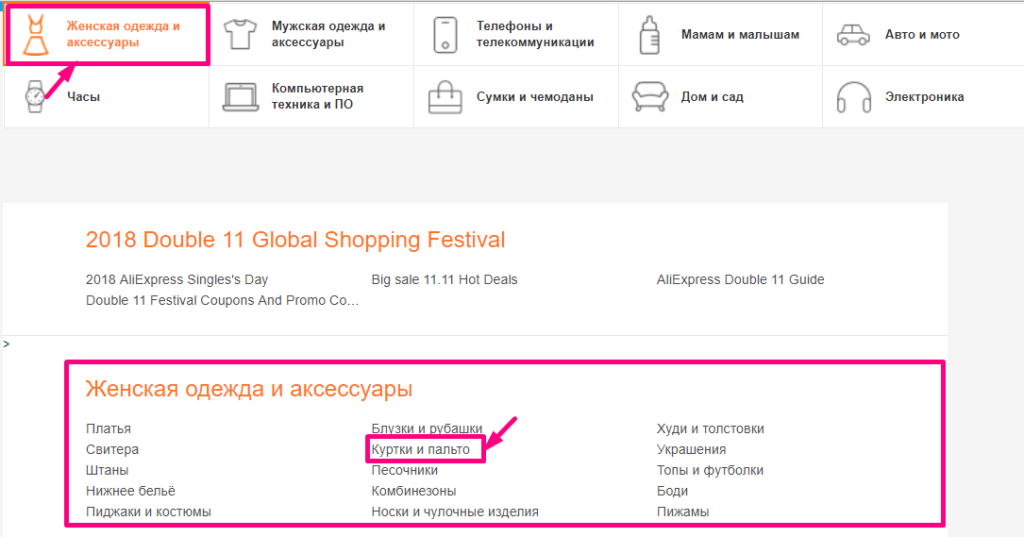Select Блузки и рубашки subcategory
The width and height of the screenshot is (1024, 537).
(x=427, y=429)
